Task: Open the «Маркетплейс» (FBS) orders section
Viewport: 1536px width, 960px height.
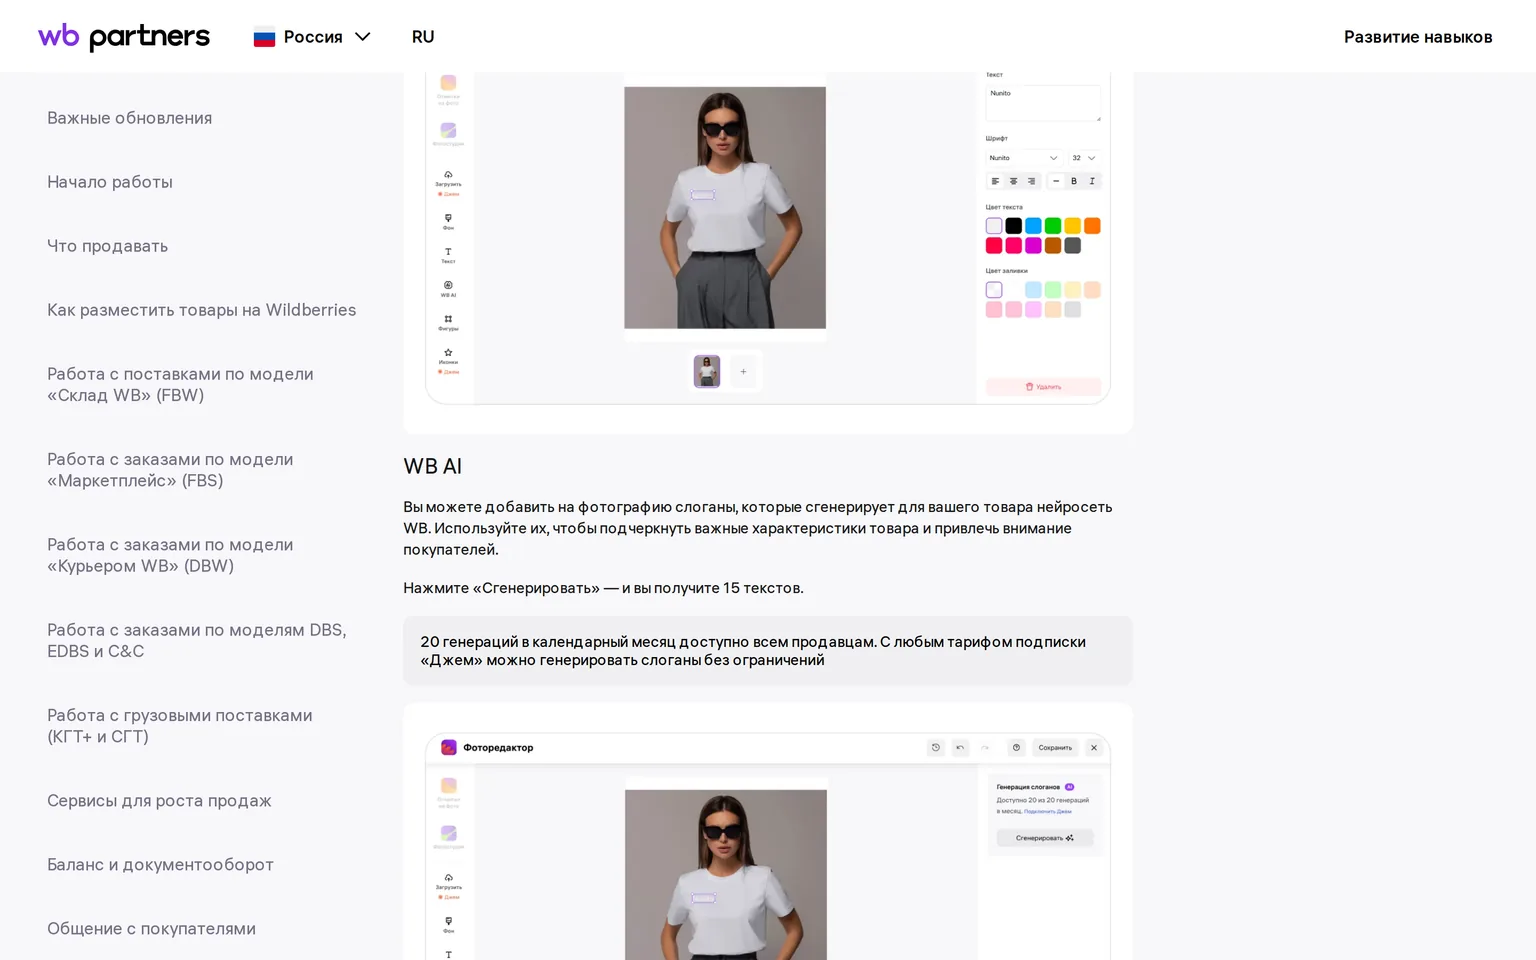Action: (170, 470)
